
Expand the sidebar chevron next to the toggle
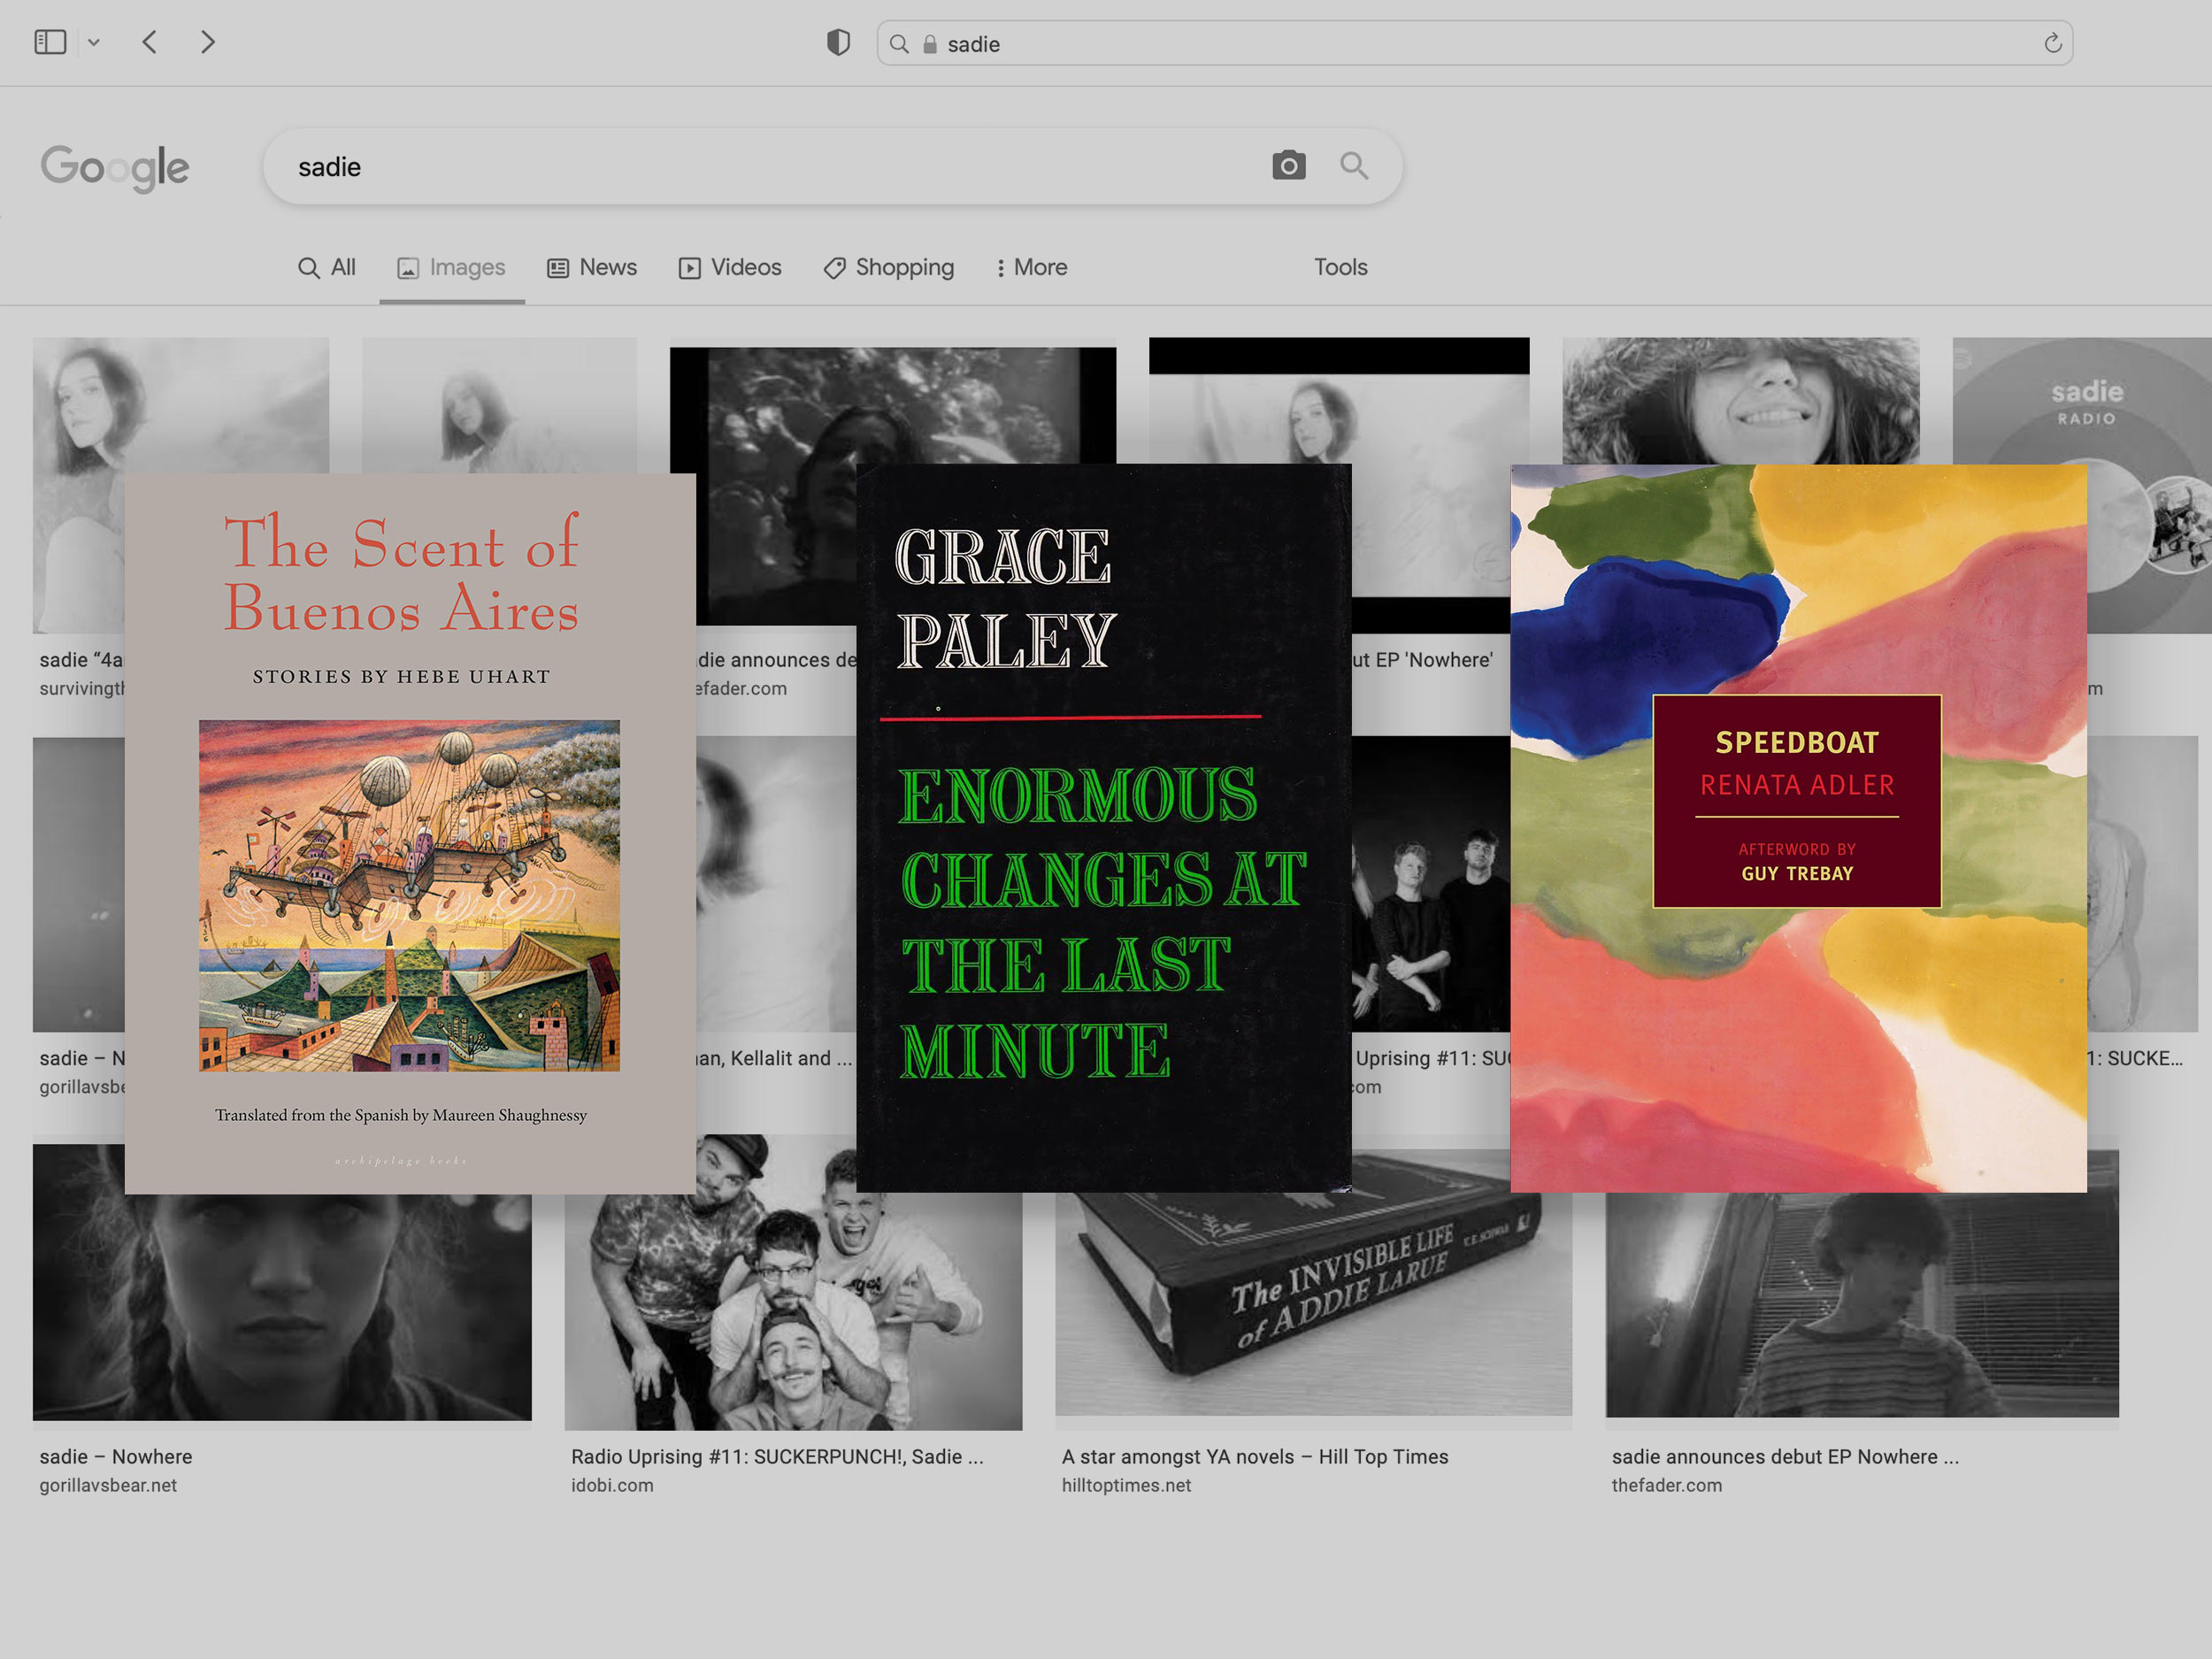[95, 42]
